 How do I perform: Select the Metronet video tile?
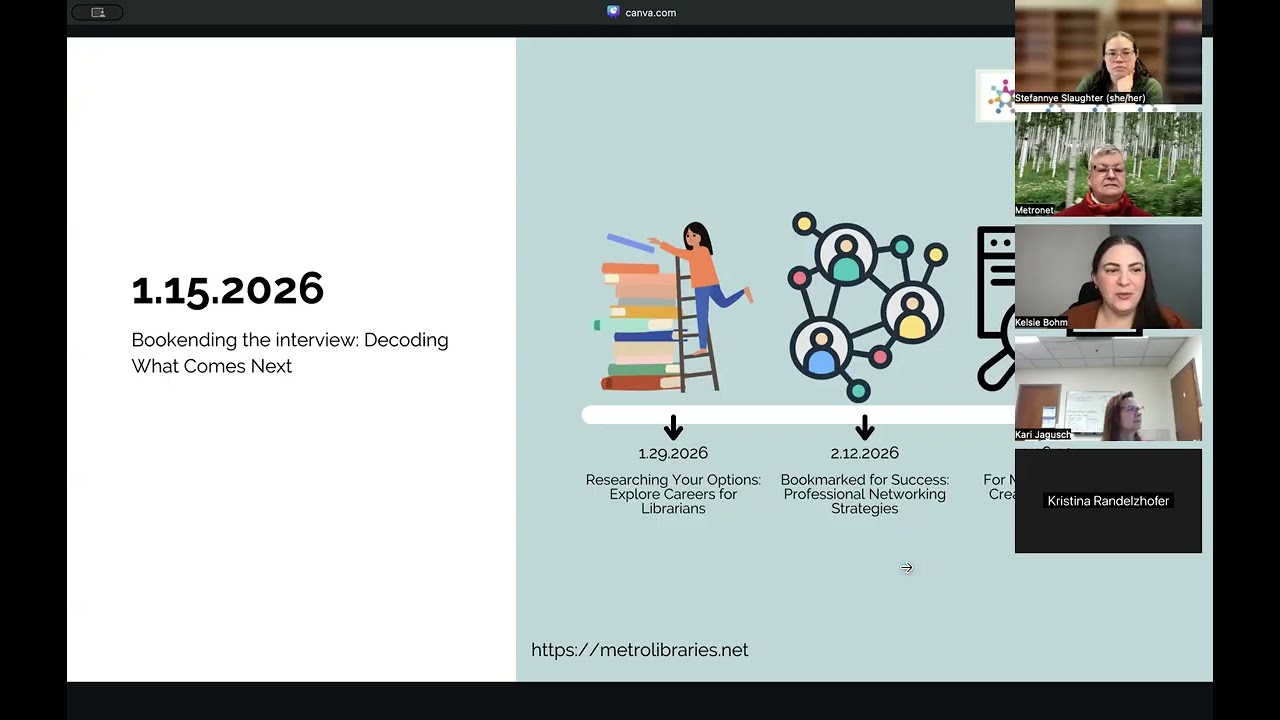tap(1108, 164)
